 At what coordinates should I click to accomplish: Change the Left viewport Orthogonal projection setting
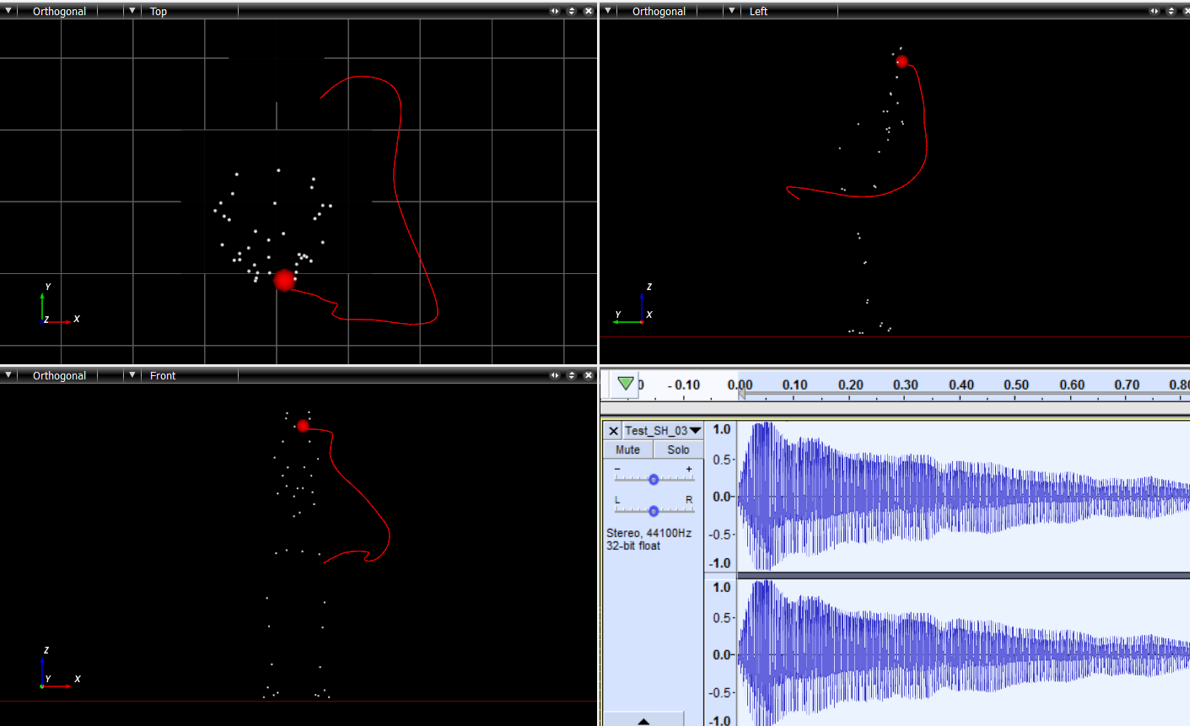pos(659,11)
